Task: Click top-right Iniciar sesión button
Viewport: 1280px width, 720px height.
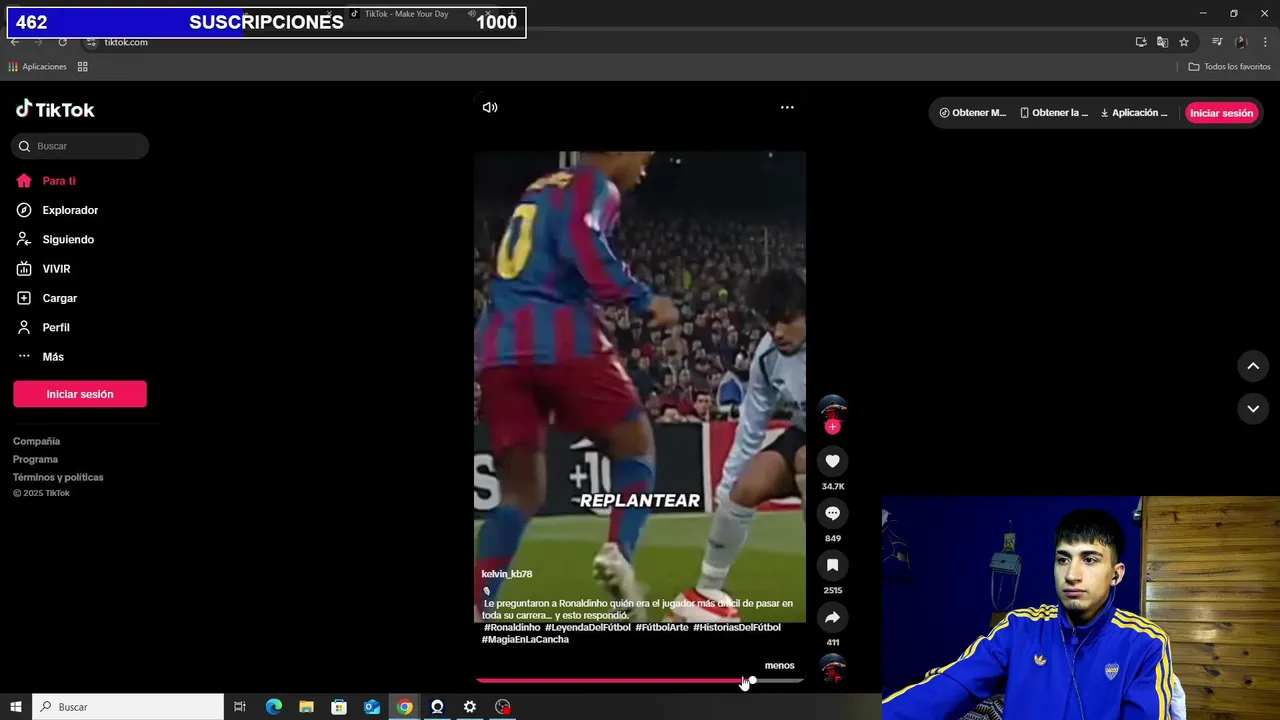Action: (1221, 113)
